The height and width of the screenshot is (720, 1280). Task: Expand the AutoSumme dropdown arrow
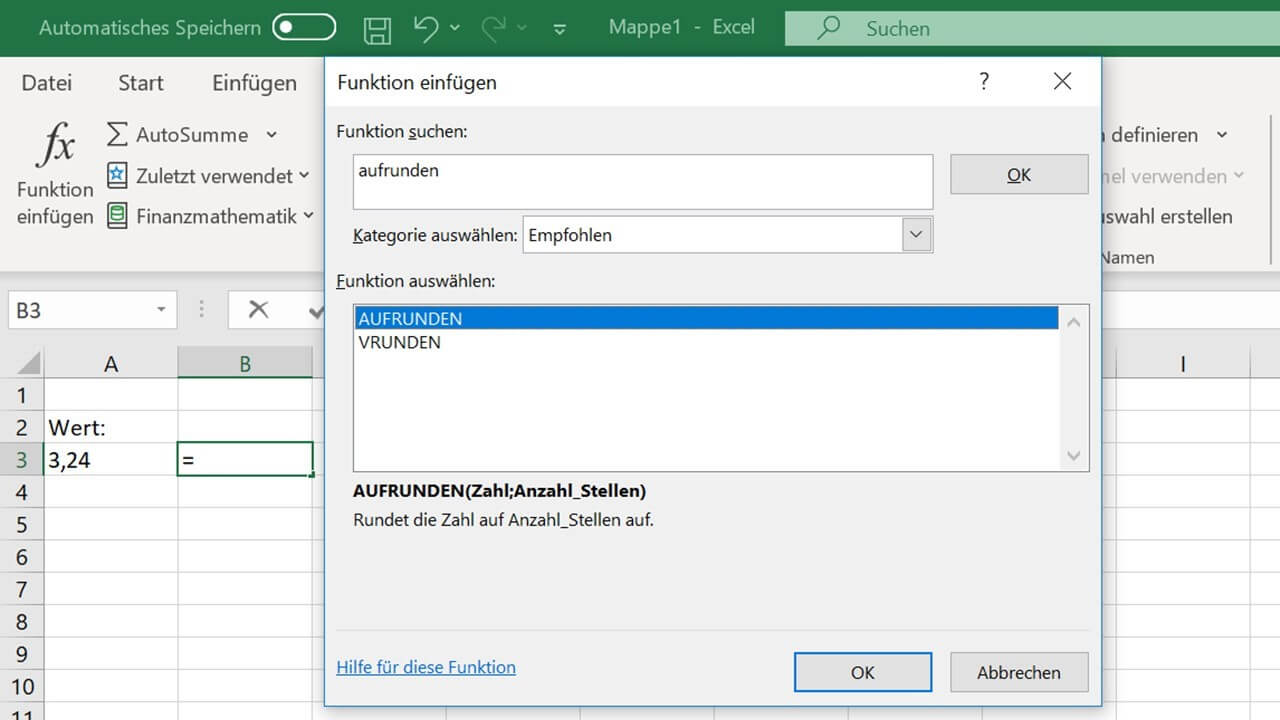pos(271,135)
